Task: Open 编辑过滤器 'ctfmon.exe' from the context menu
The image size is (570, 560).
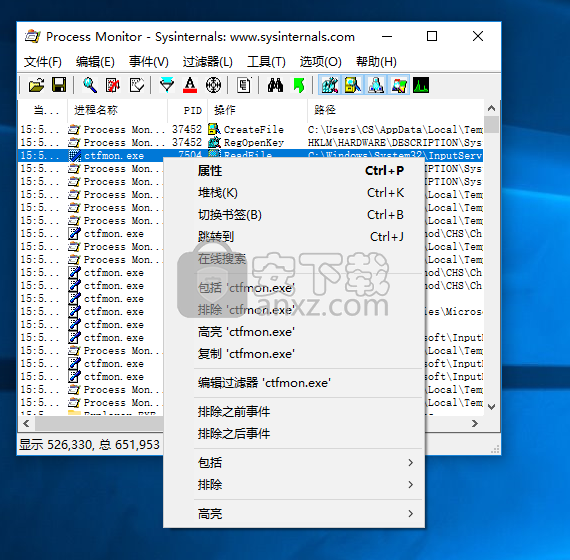Action: [x=294, y=383]
